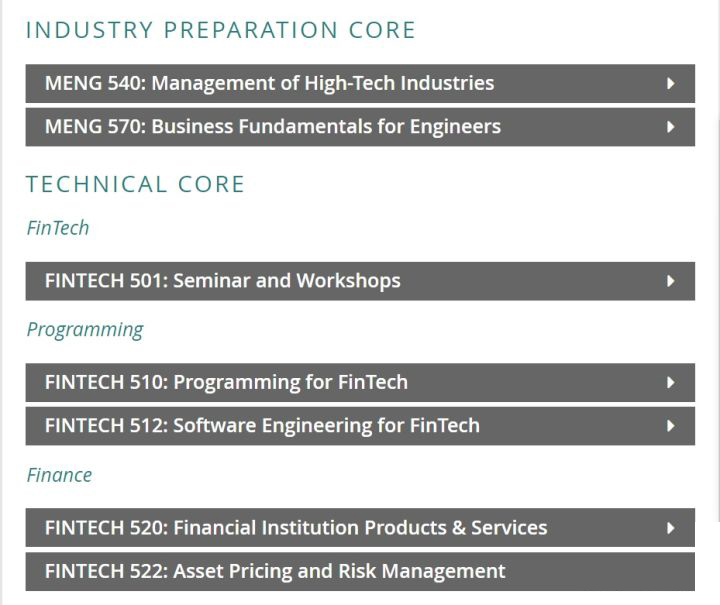Click the arrow icon on MENG 540 row
This screenshot has width=720, height=605.
point(671,83)
